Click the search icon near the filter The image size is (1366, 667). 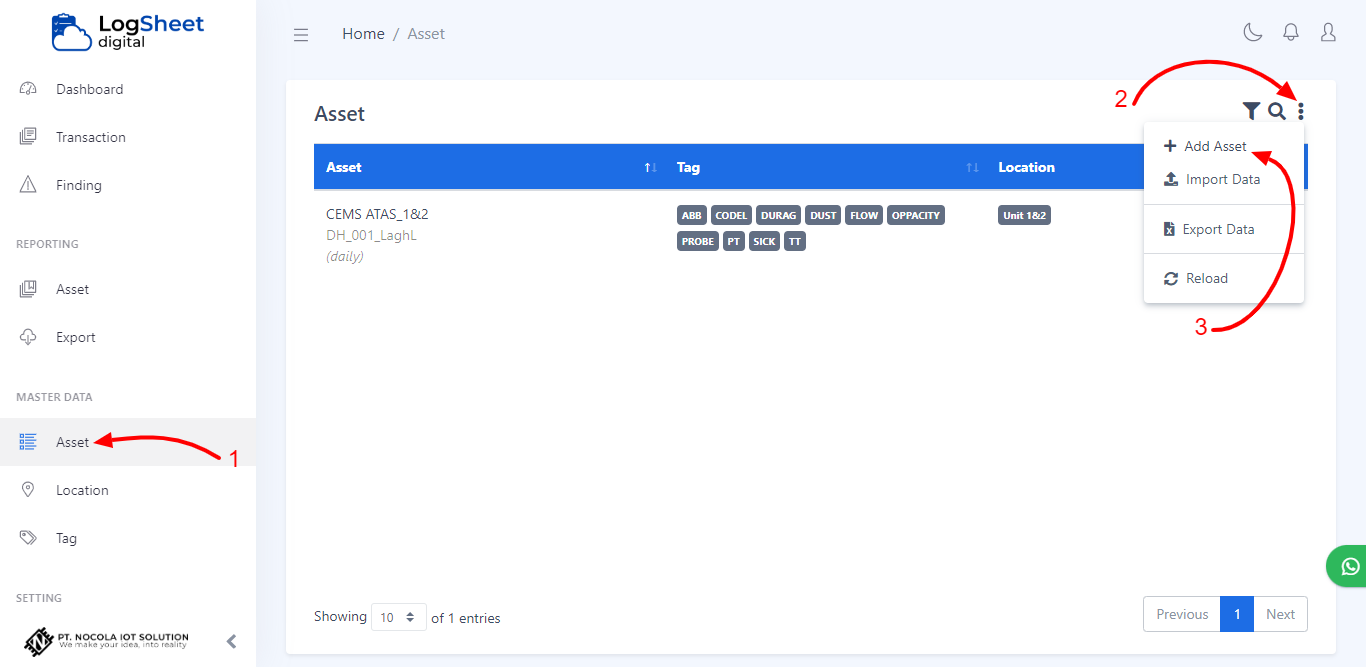tap(1276, 111)
